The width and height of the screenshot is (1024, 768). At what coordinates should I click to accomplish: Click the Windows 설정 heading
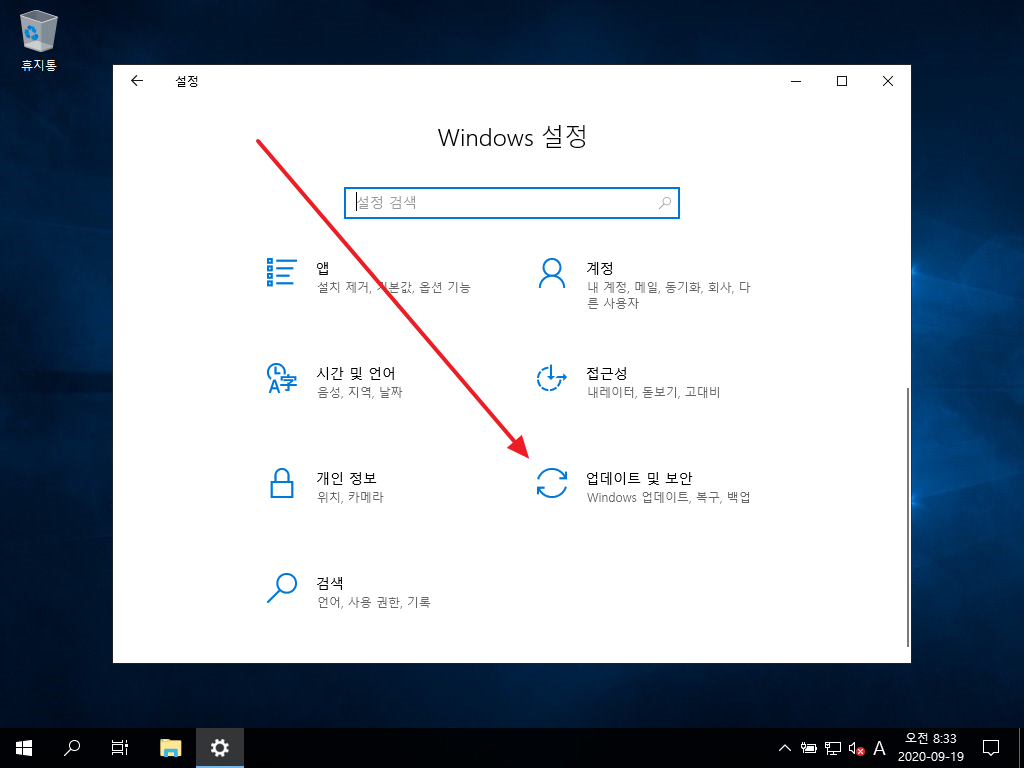[x=512, y=137]
